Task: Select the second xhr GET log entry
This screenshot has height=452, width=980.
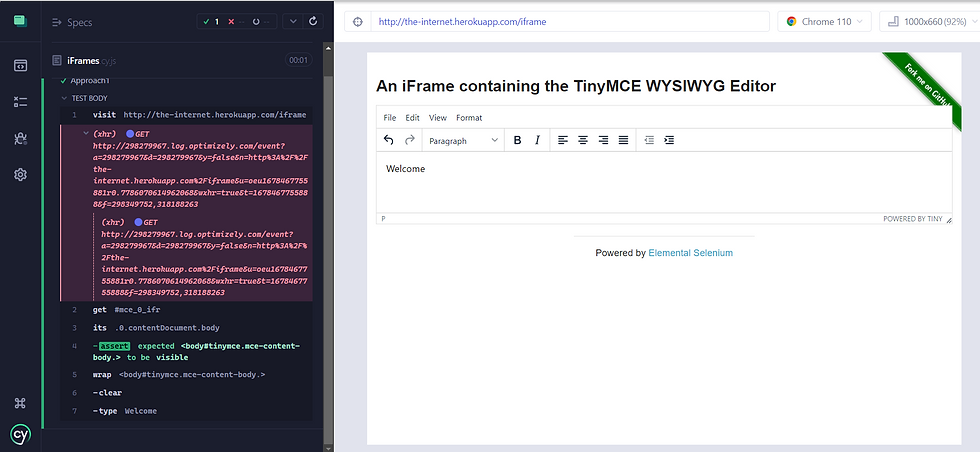Action: (x=203, y=257)
